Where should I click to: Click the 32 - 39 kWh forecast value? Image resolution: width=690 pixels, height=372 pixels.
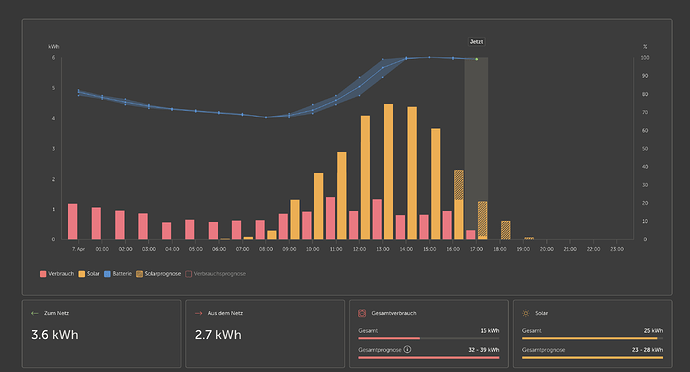pyautogui.click(x=484, y=350)
